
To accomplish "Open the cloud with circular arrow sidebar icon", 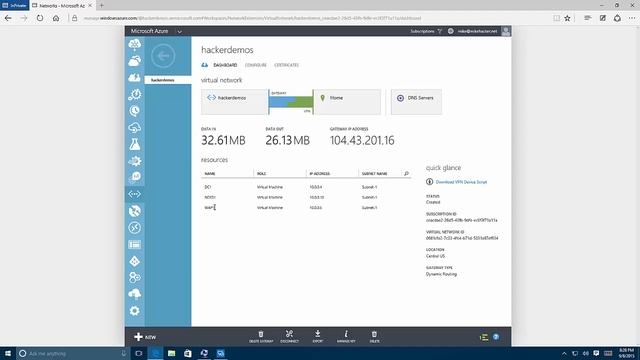I will [x=135, y=128].
